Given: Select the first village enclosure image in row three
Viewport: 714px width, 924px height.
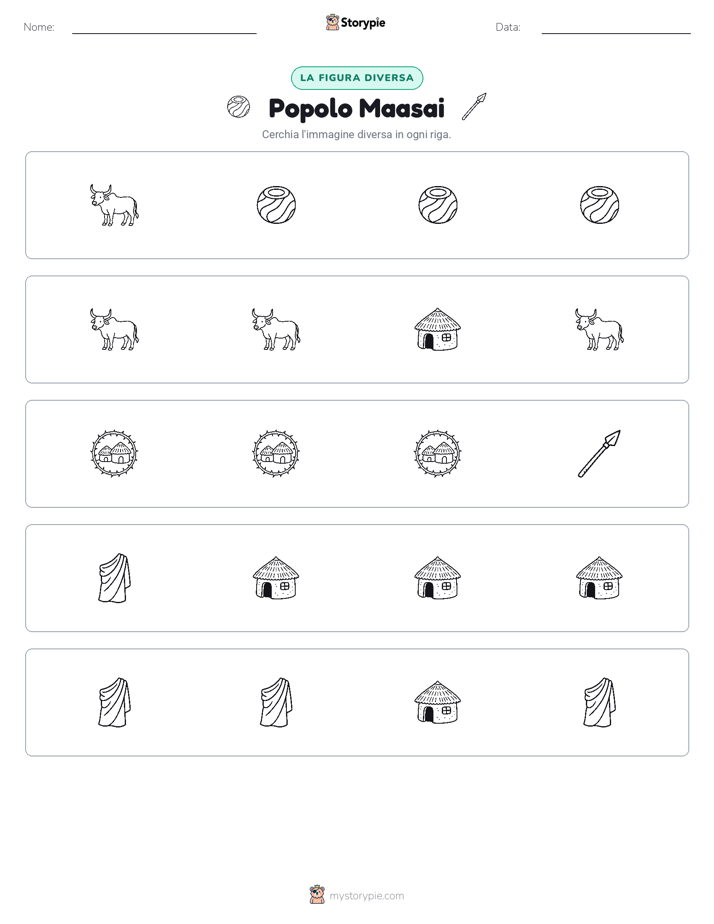Looking at the screenshot, I should pos(114,454).
